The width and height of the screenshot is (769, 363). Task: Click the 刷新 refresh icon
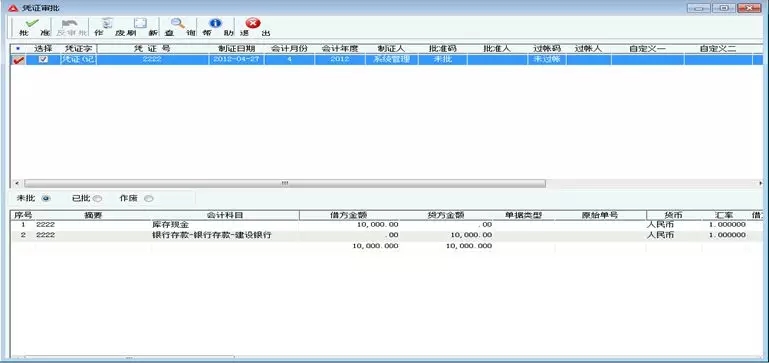pyautogui.click(x=141, y=23)
